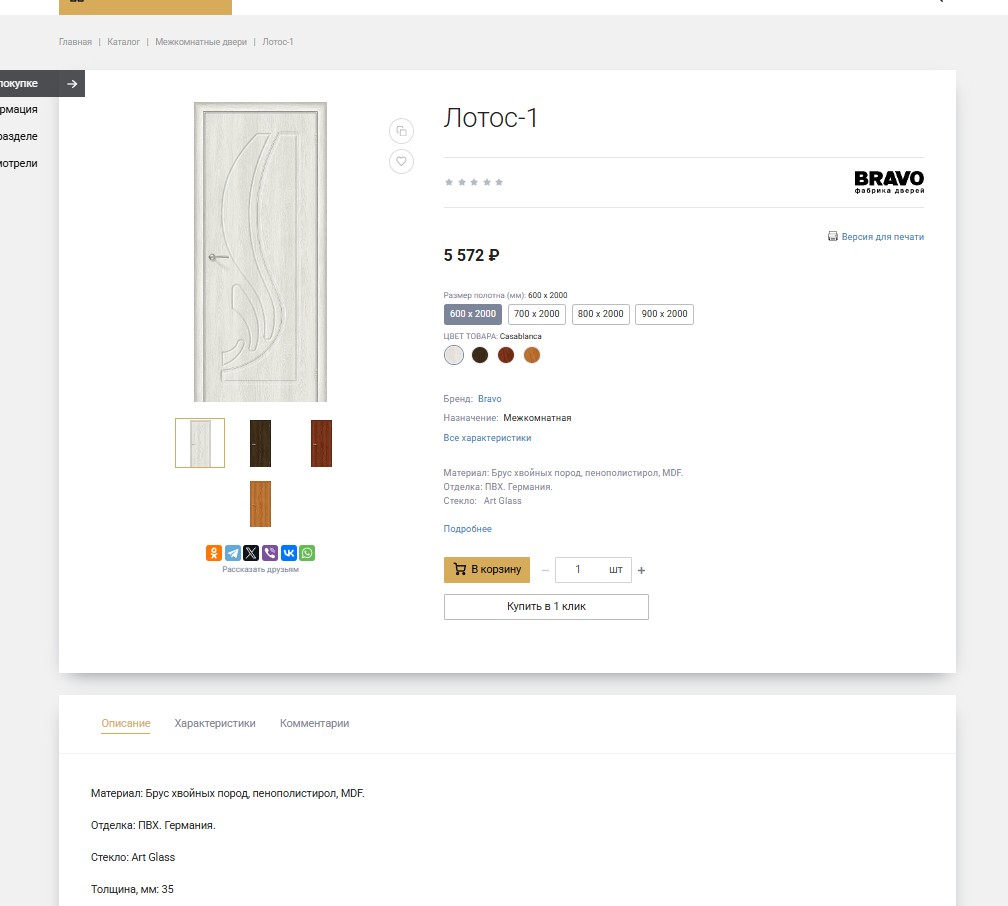Expand 'Подробнее' description link
This screenshot has height=906, width=1008.
[467, 529]
